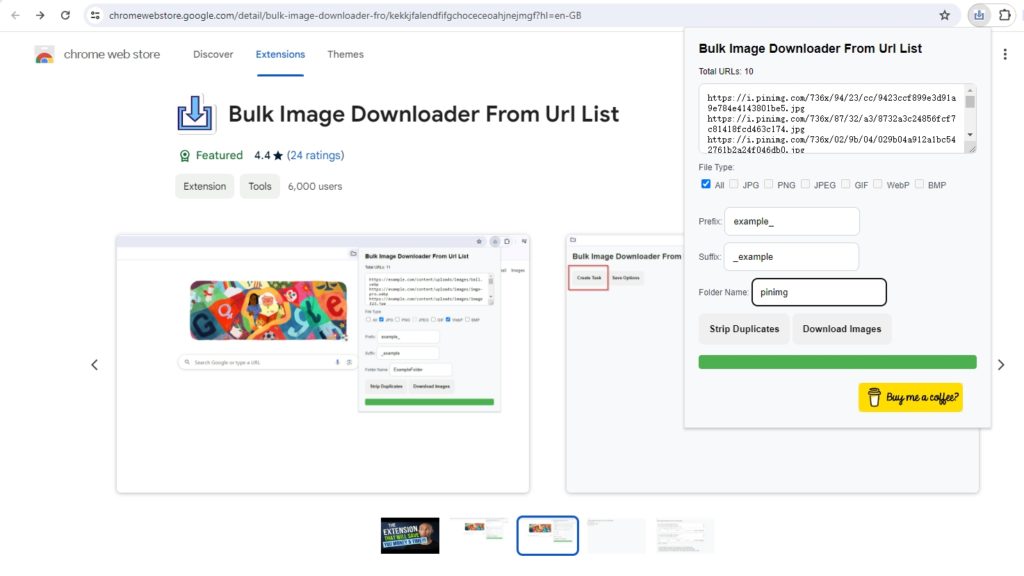
Task: Open the Discover section
Action: click(x=213, y=54)
